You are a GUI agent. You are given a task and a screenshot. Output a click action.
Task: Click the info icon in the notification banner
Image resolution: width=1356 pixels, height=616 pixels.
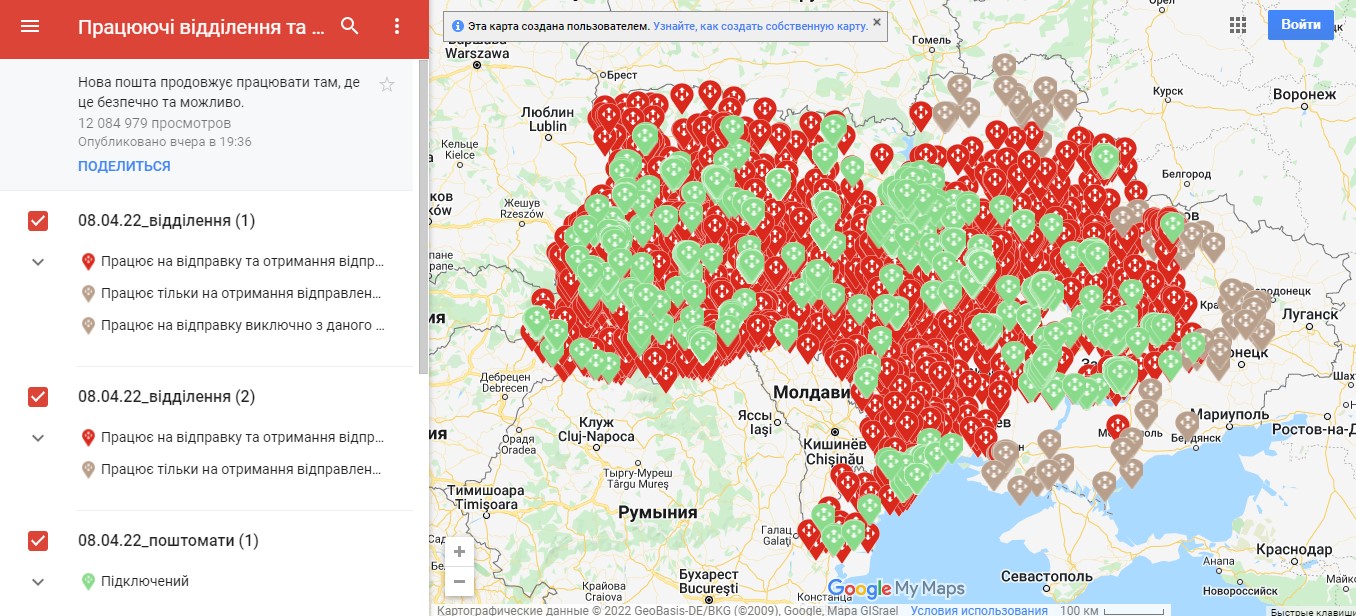point(458,26)
